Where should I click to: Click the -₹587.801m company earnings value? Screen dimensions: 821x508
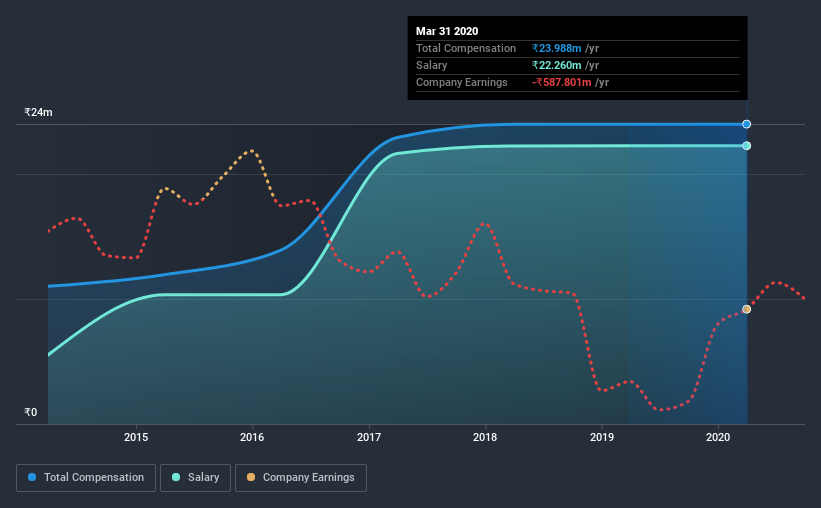pyautogui.click(x=562, y=82)
